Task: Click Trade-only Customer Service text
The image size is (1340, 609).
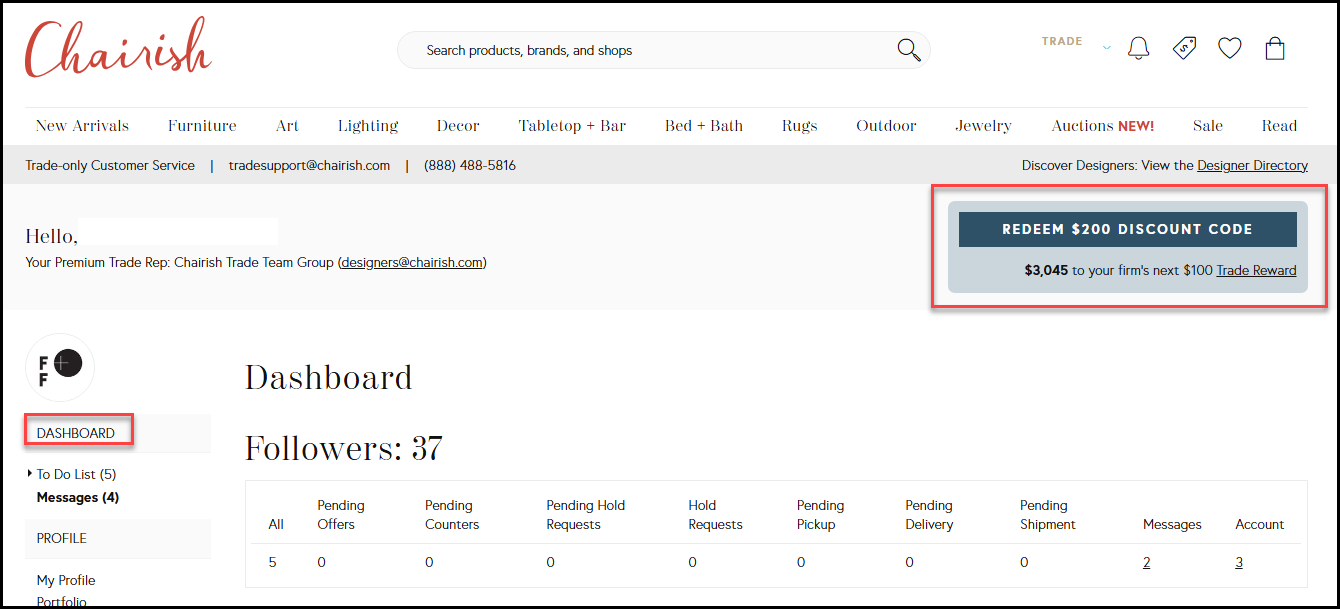Action: click(110, 165)
